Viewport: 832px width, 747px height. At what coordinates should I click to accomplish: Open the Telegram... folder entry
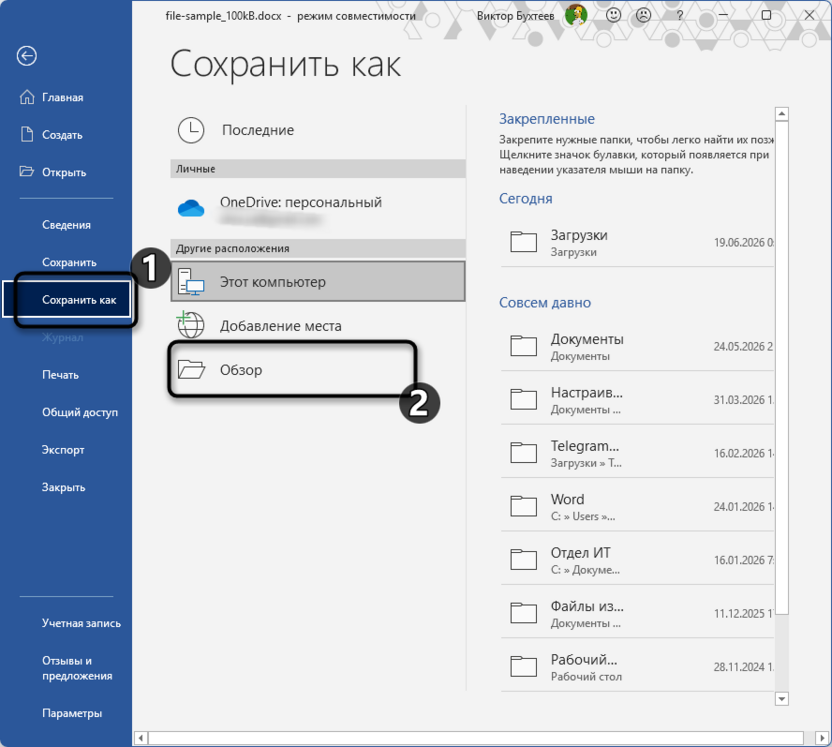(637, 453)
